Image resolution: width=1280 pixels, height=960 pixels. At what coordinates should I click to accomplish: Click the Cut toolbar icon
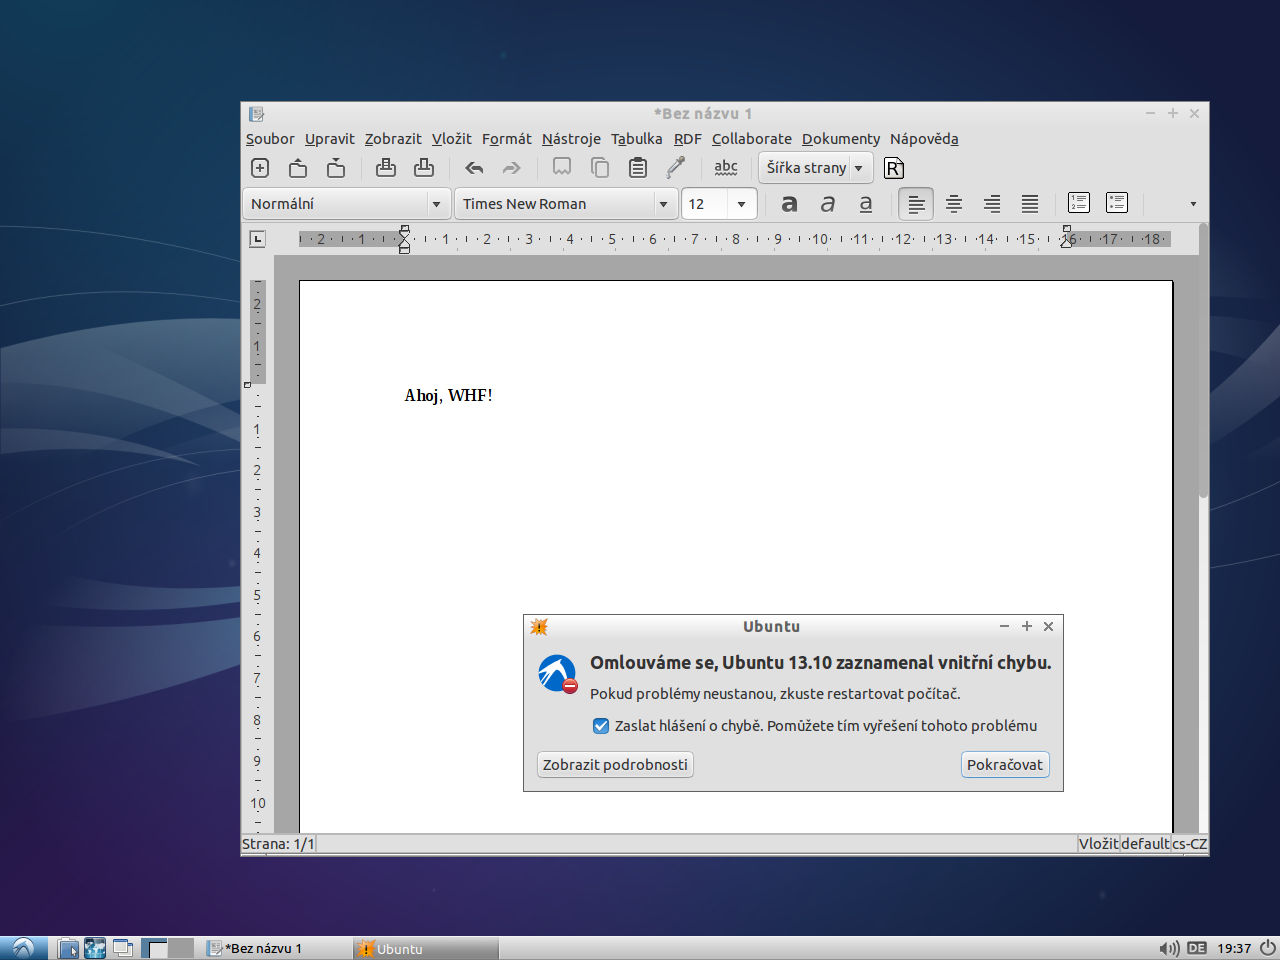coord(562,168)
